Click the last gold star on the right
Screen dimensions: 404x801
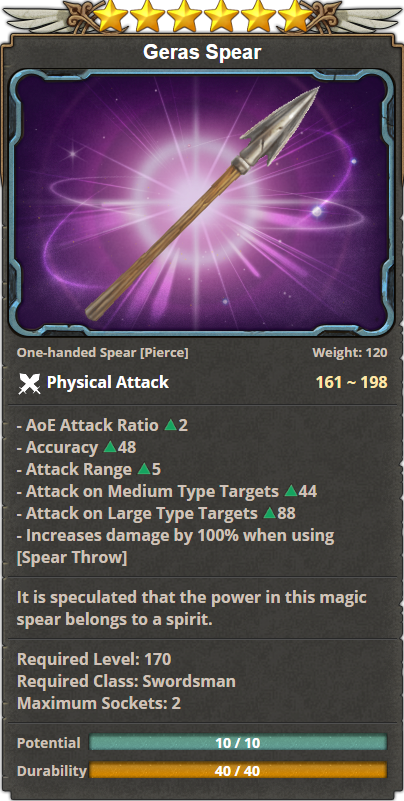[295, 15]
